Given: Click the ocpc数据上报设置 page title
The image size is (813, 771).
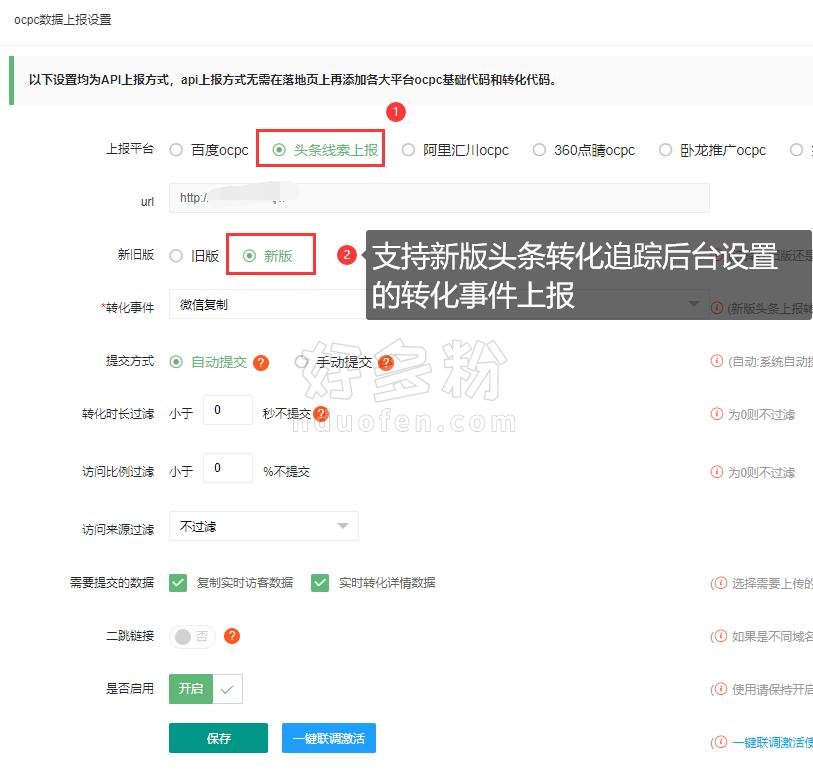Looking at the screenshot, I should tap(63, 20).
